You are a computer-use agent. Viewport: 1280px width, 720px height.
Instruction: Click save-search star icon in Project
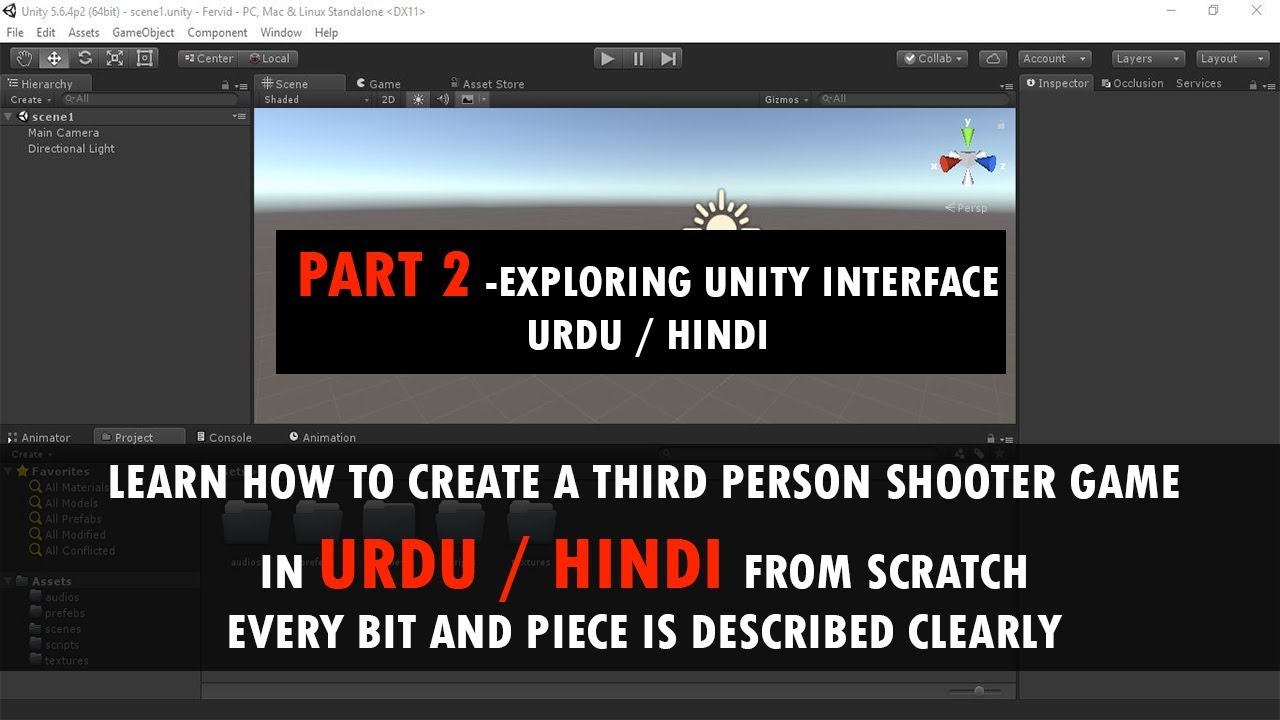(999, 454)
